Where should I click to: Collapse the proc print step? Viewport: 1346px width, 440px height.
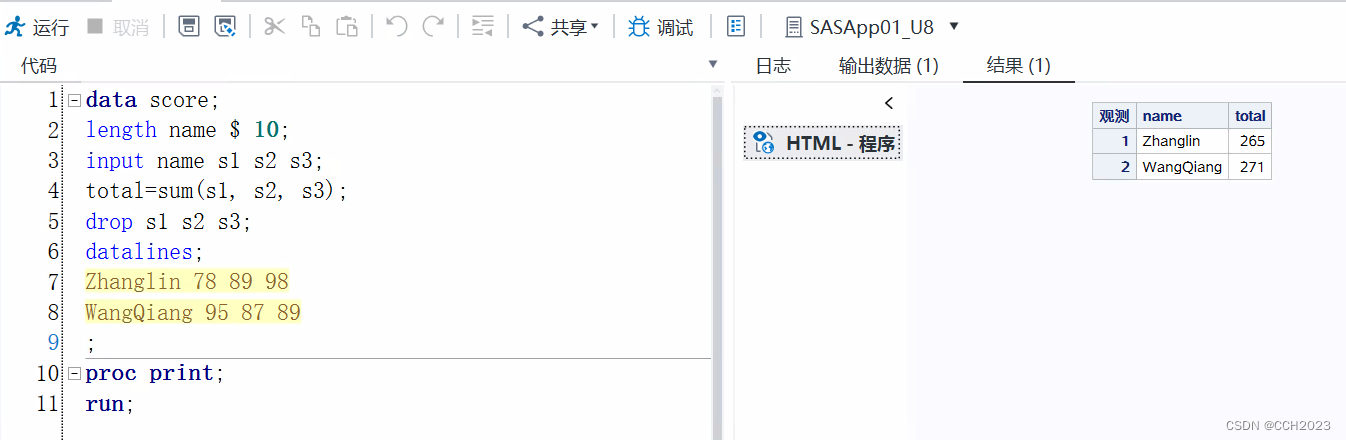[74, 374]
